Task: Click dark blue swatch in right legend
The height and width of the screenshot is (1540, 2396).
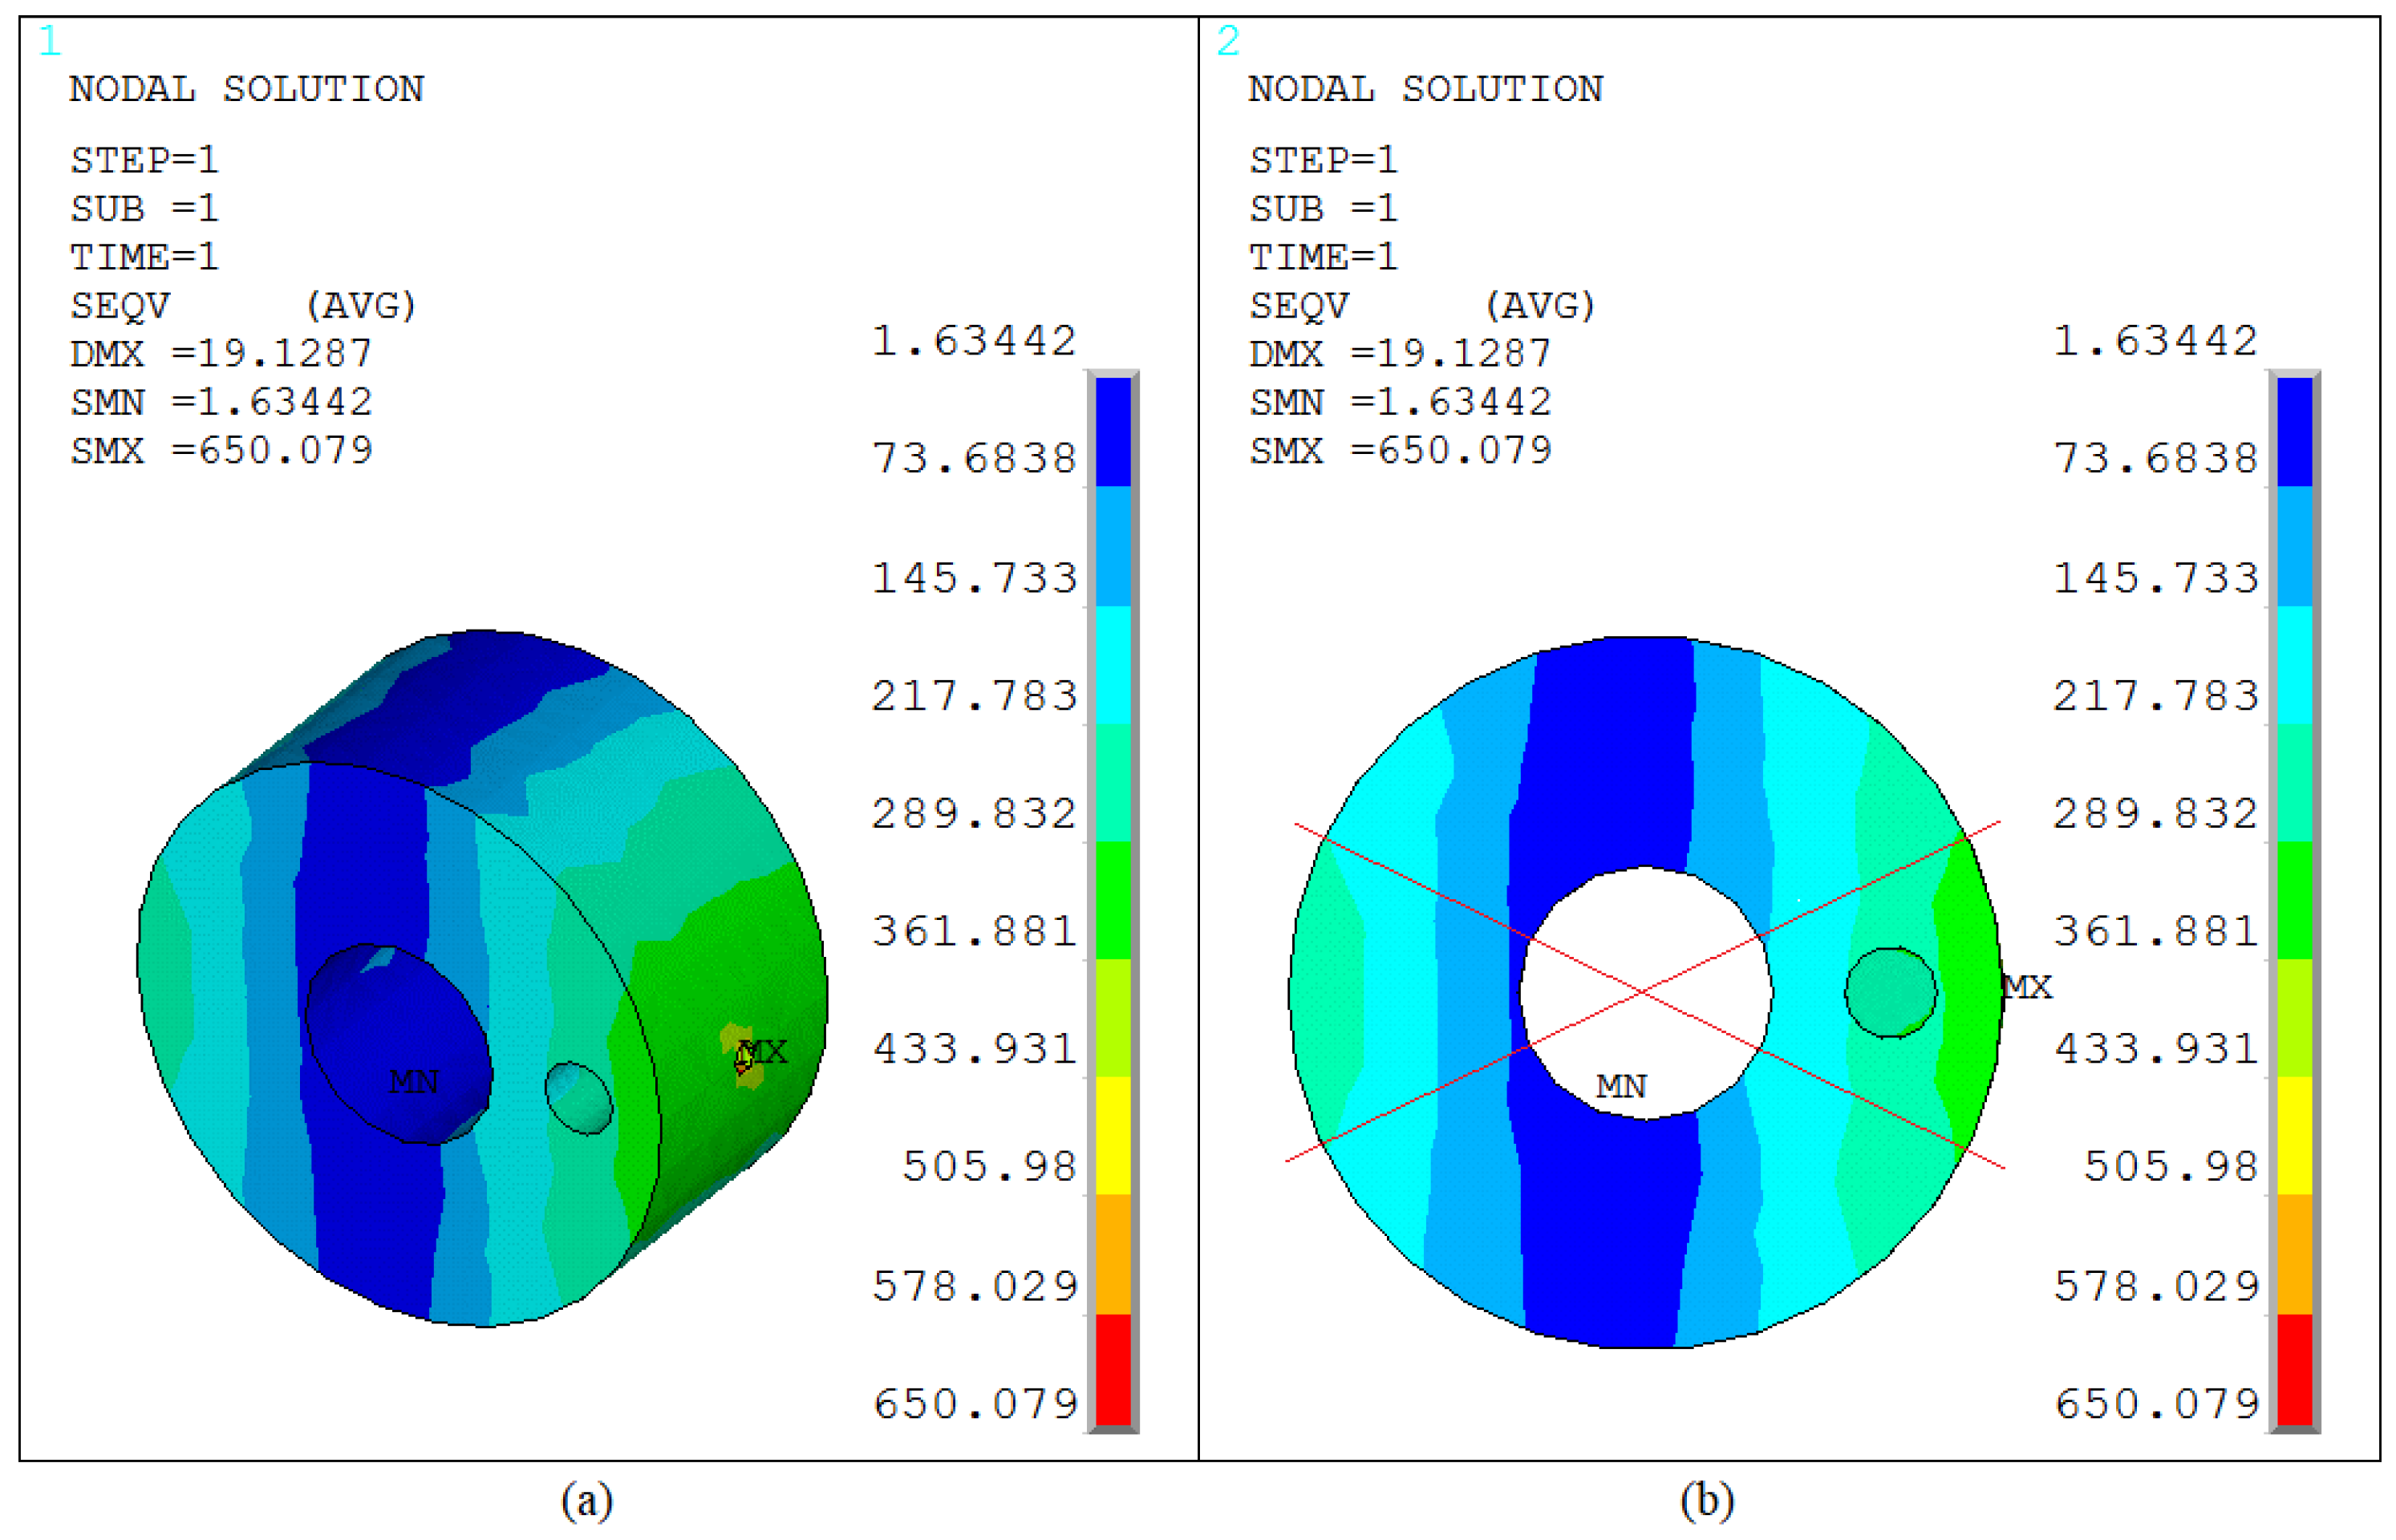Action: tap(2295, 432)
